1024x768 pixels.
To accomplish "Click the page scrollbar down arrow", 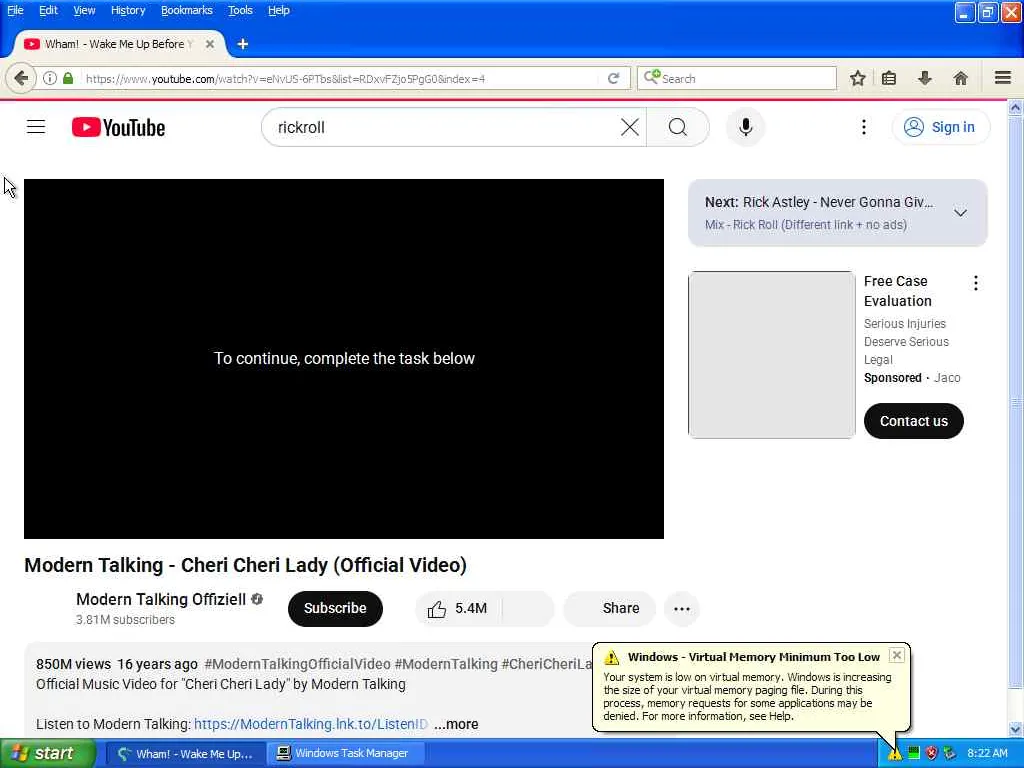I will pyautogui.click(x=1016, y=729).
